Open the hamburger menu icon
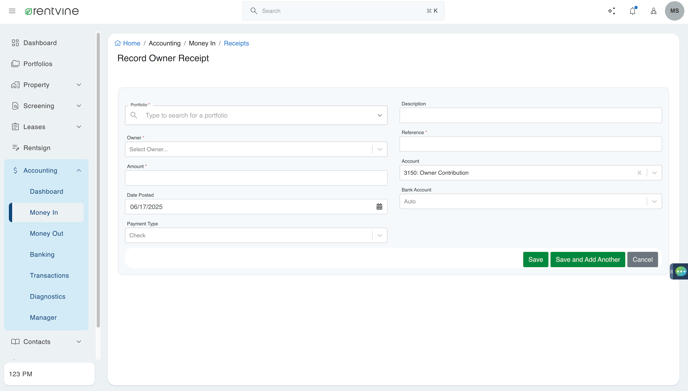The image size is (688, 391). coord(12,11)
